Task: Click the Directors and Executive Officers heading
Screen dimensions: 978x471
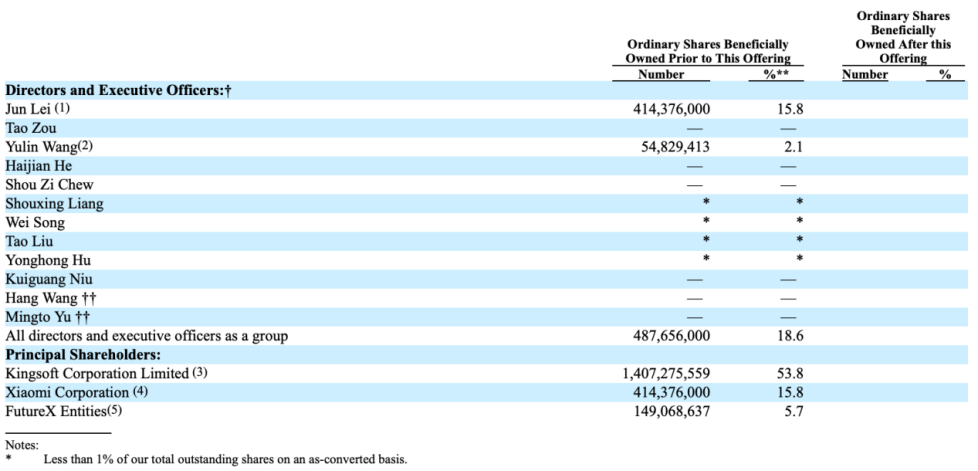Action: [x=119, y=90]
